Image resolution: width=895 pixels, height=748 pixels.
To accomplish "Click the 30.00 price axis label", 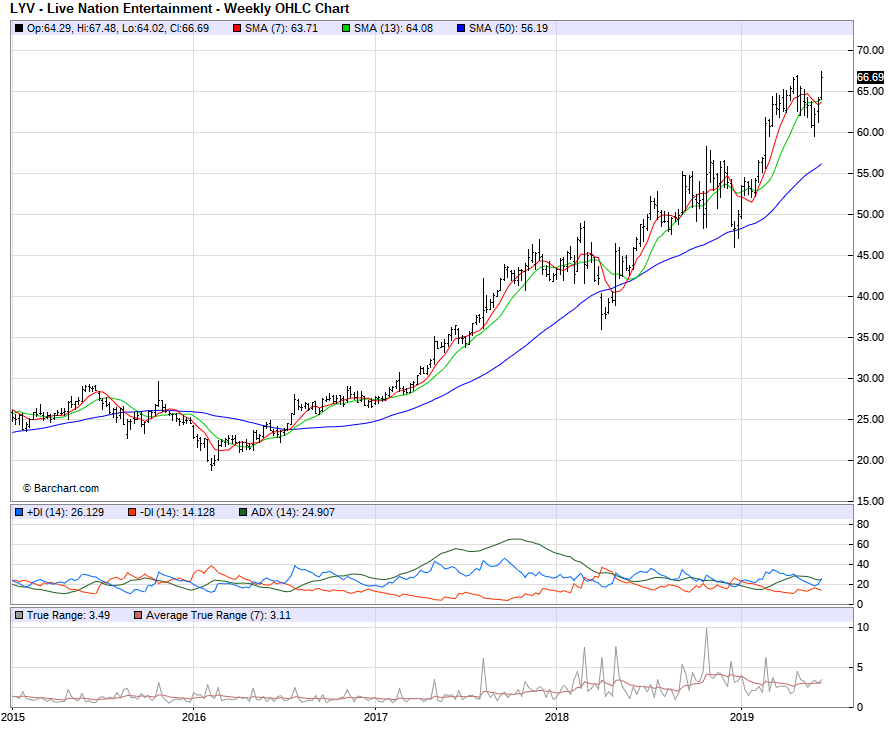I will 870,378.
